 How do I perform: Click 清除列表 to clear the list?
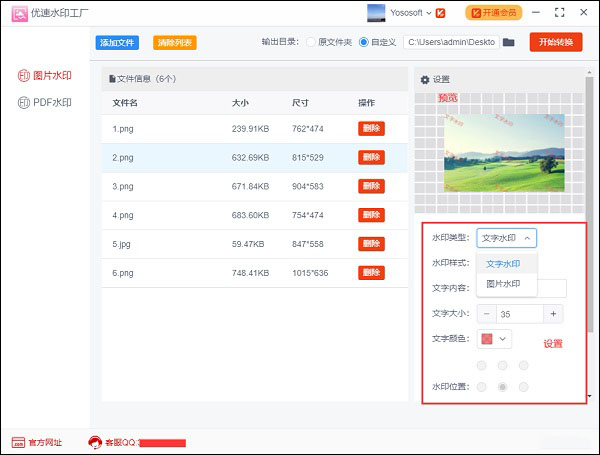[174, 42]
